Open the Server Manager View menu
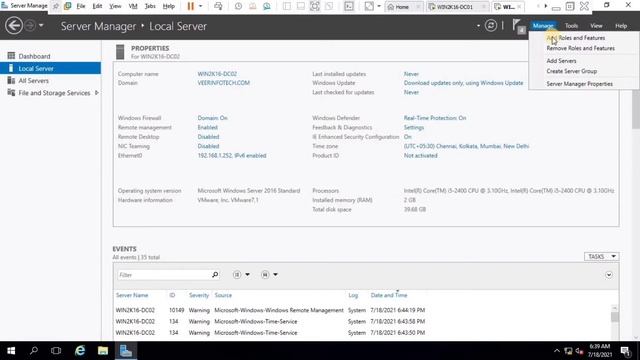 tap(596, 26)
